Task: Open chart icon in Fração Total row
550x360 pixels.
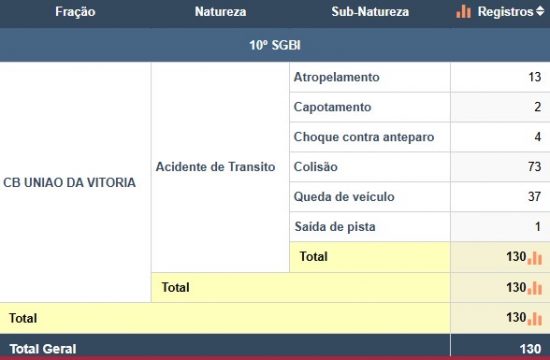Action: (535, 318)
